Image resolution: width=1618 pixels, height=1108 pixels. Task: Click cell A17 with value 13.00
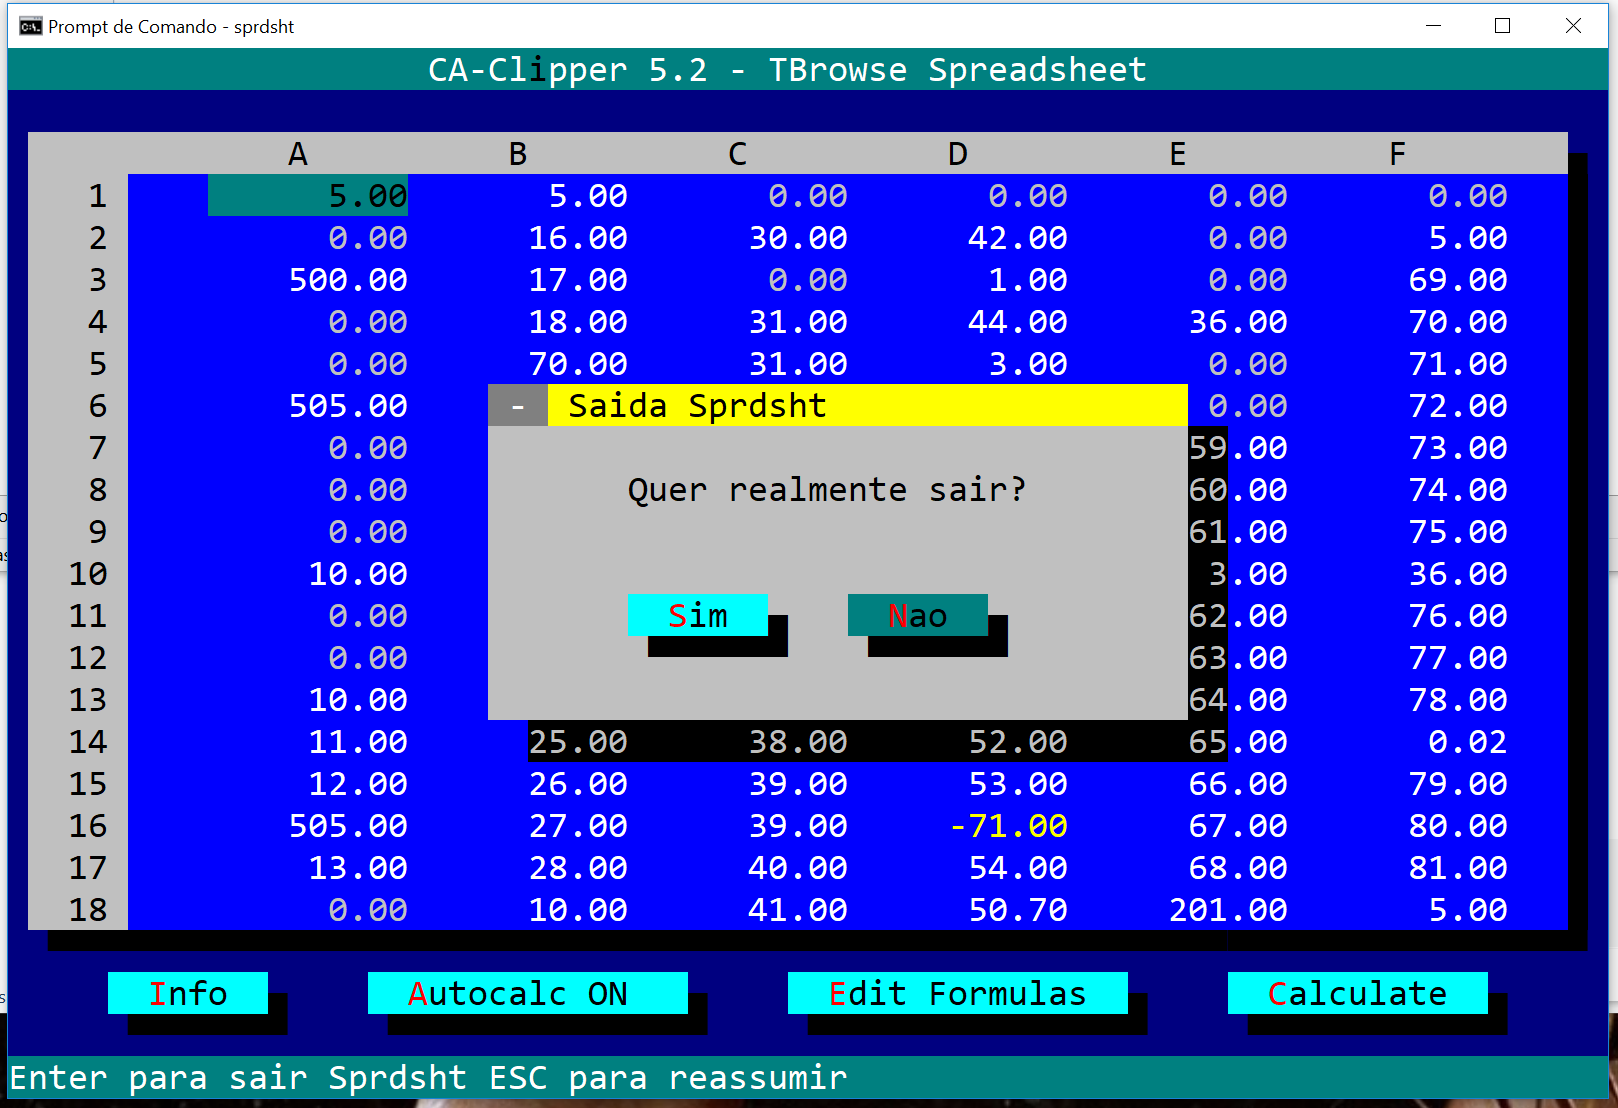click(x=358, y=867)
